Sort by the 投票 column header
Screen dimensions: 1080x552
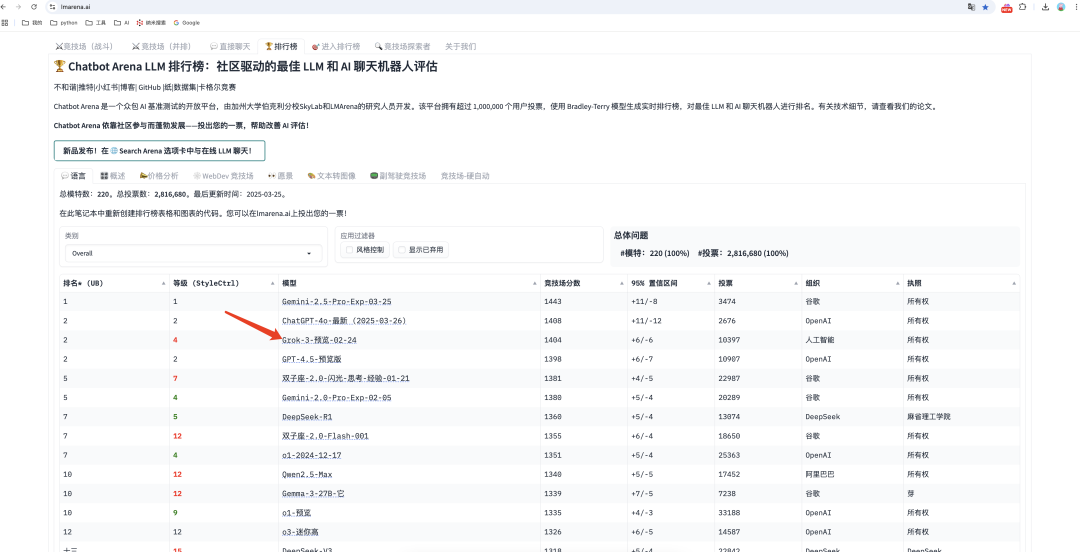(x=758, y=283)
